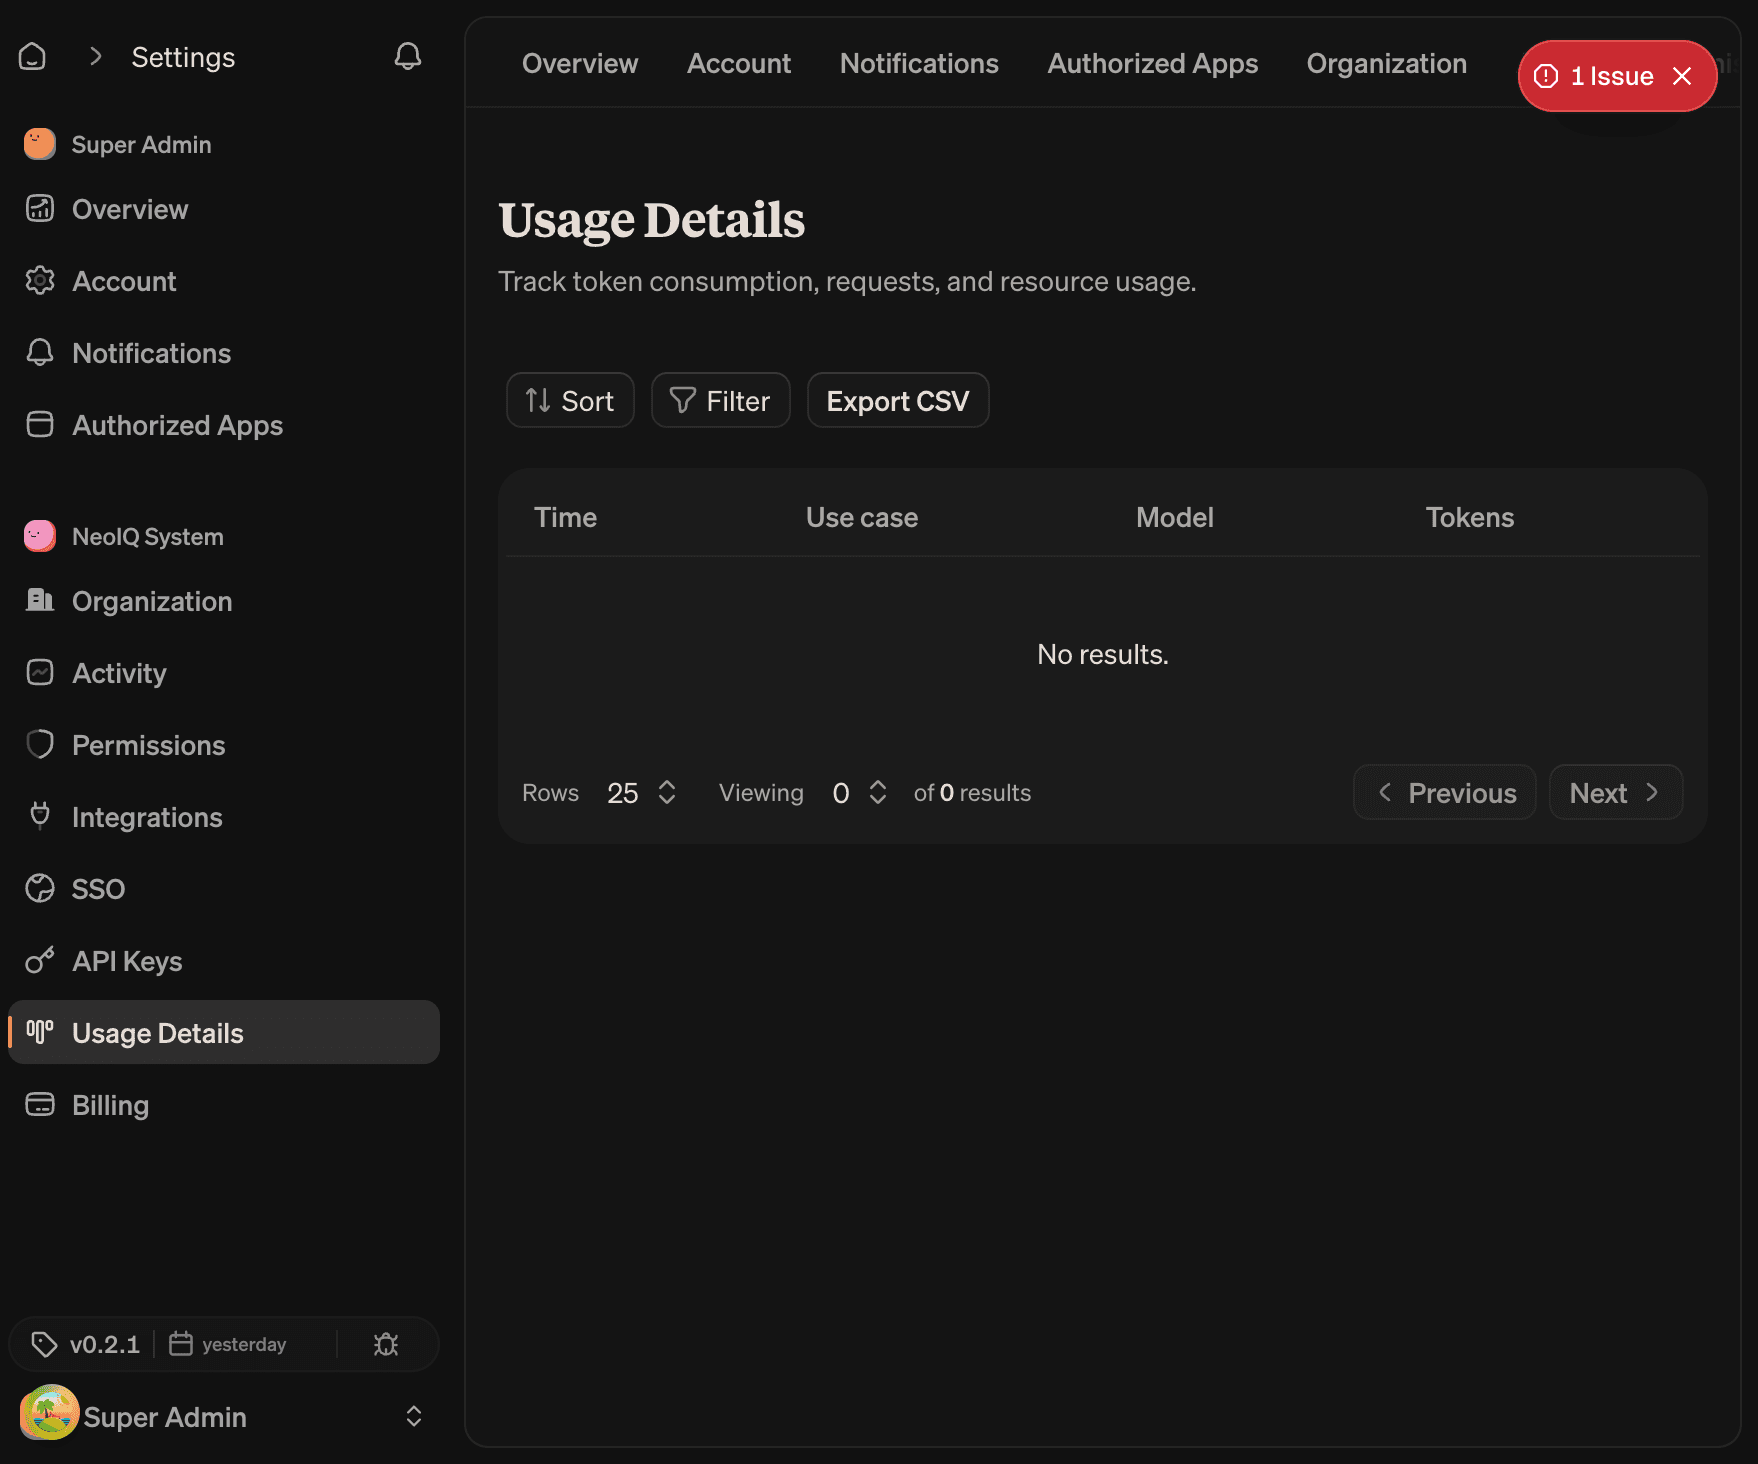Viewport: 1758px width, 1464px height.
Task: Open Account in the sidebar
Action: tap(224, 280)
